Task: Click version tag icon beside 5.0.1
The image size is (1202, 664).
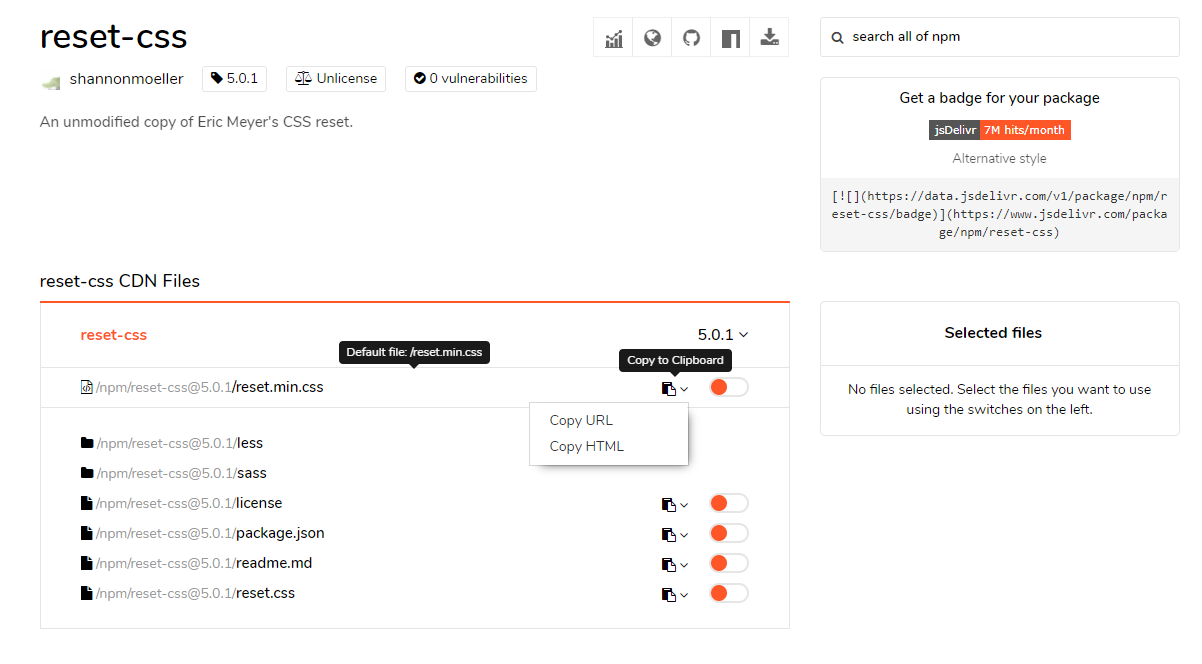Action: (216, 78)
